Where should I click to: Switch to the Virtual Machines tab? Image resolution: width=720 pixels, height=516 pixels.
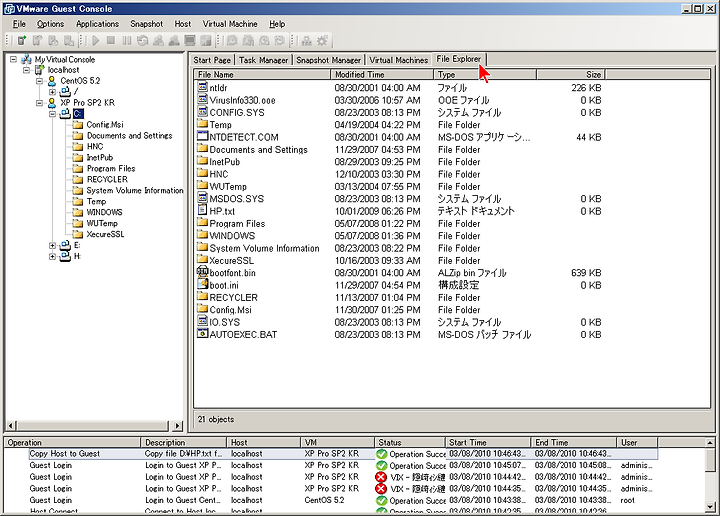399,60
